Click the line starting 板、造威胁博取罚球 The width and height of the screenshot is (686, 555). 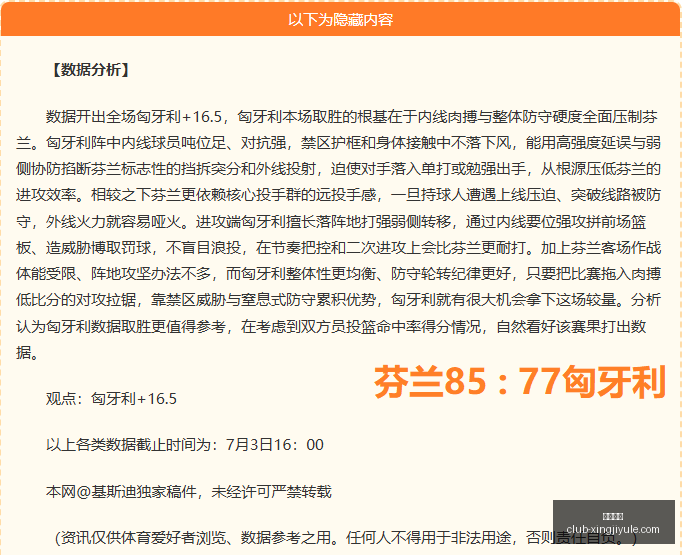(x=338, y=248)
